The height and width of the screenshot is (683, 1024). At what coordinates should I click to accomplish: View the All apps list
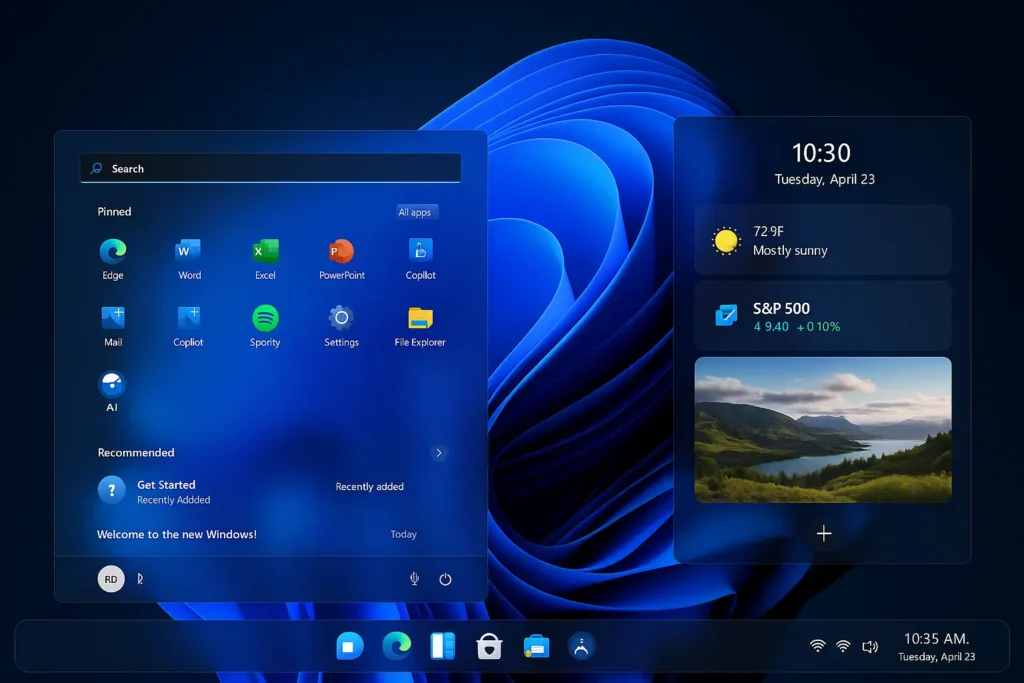click(416, 211)
